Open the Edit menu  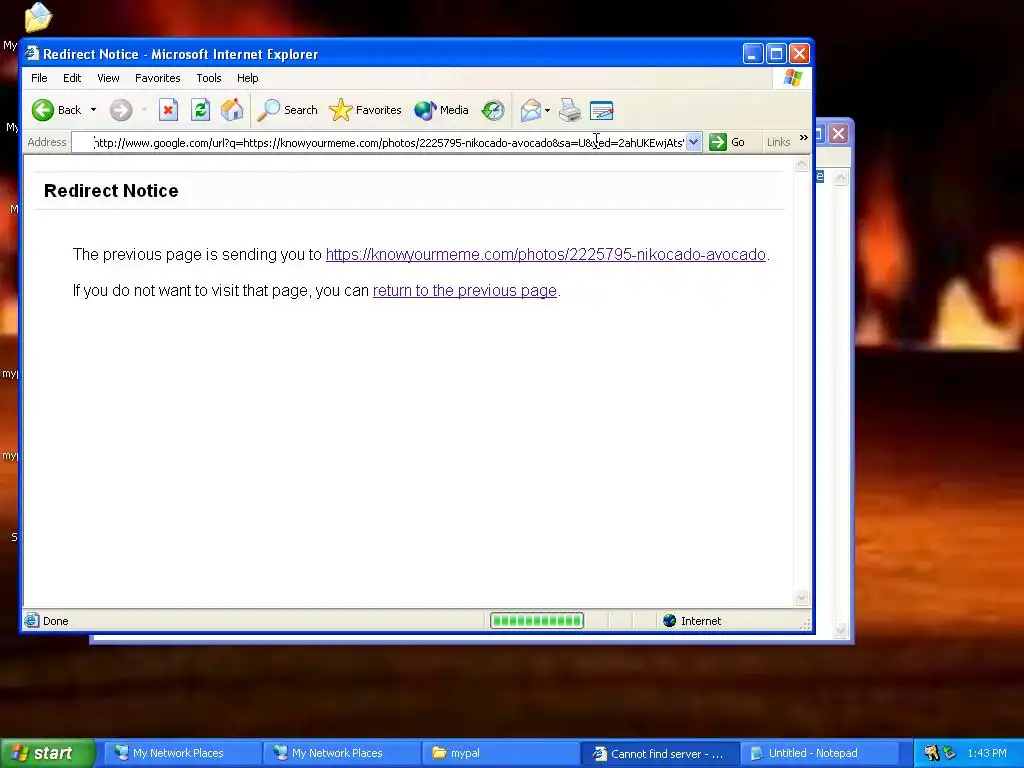[x=72, y=78]
